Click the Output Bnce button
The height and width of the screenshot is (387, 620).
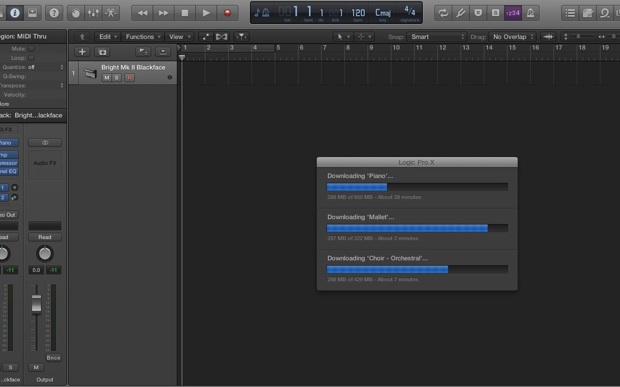[x=53, y=358]
